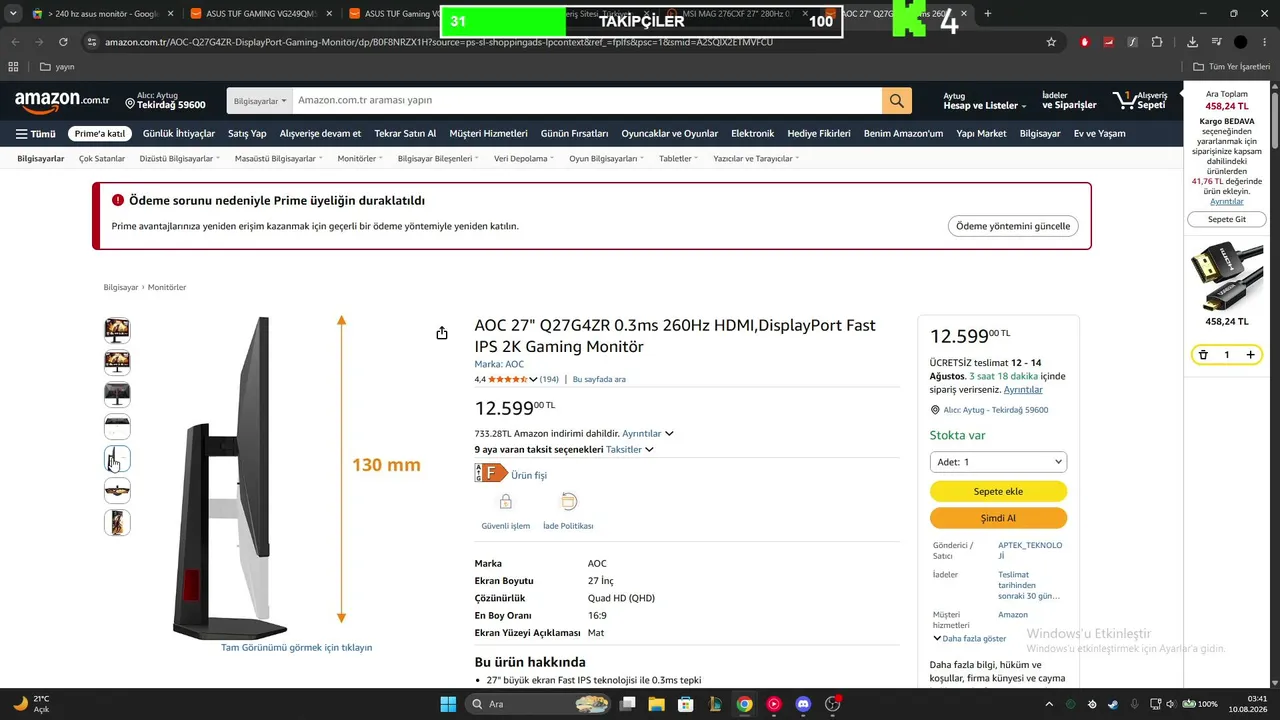Open File Explorer from the taskbar

pos(656,704)
